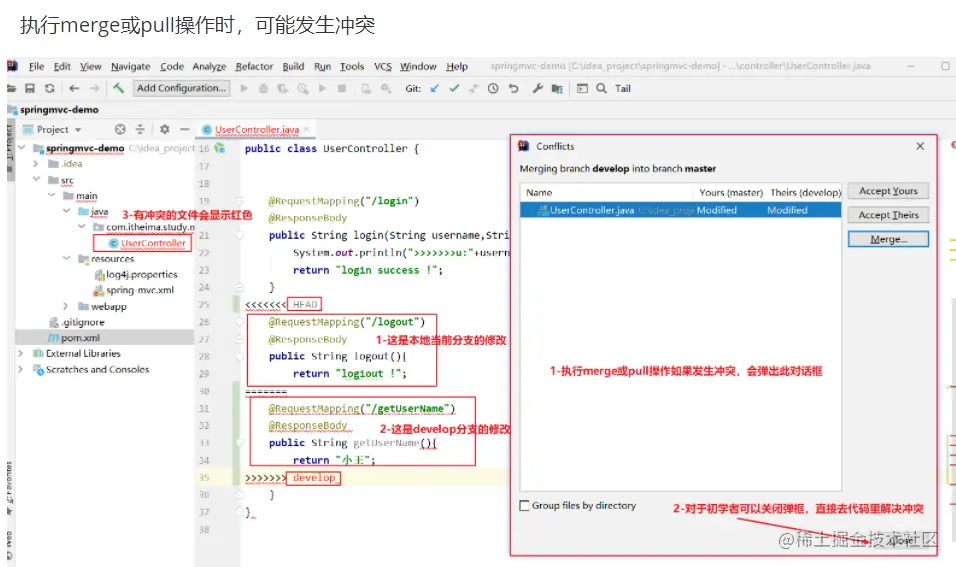Click the Git Rollback undo arrow icon

tap(513, 88)
